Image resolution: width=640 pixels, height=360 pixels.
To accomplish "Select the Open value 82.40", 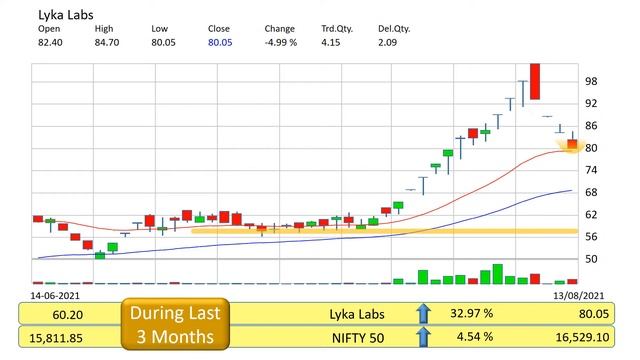I will click(x=50, y=42).
